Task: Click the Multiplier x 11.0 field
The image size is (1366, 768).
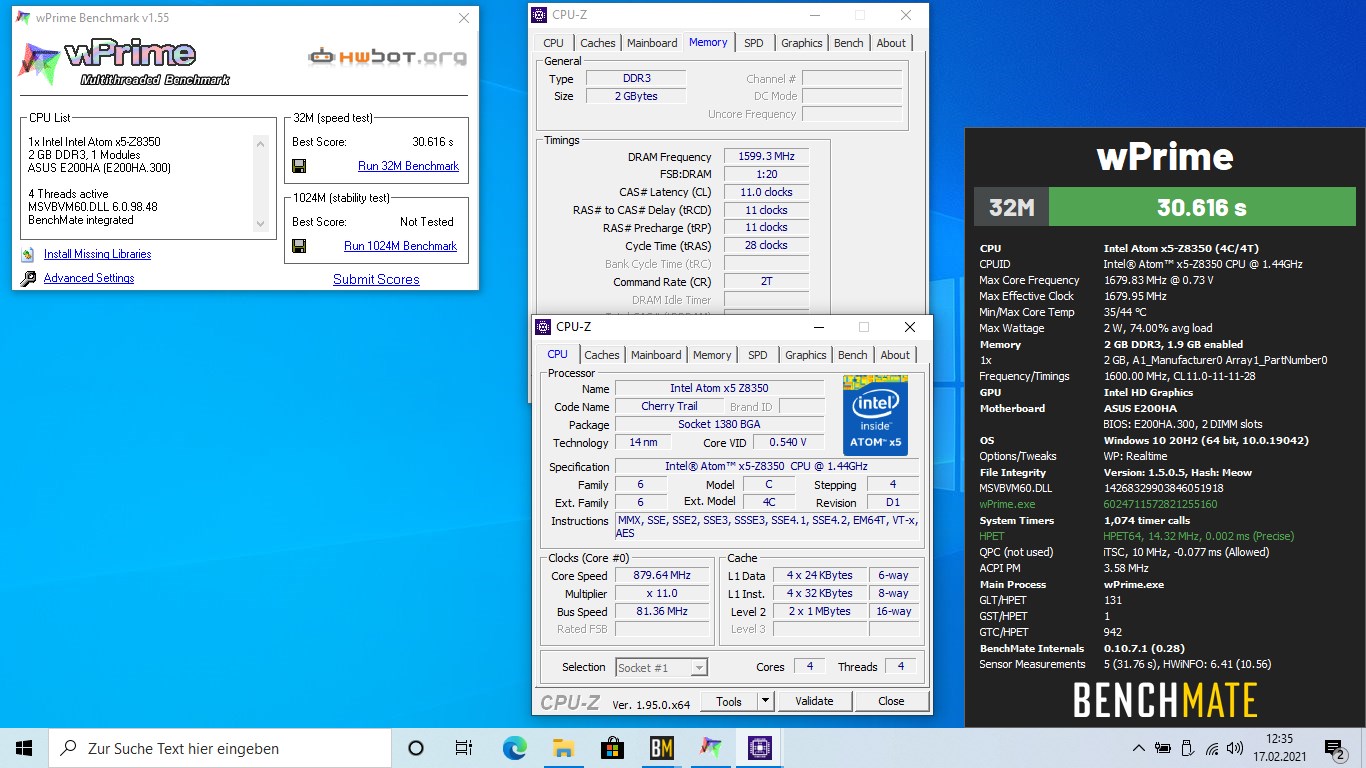Action: (x=662, y=594)
